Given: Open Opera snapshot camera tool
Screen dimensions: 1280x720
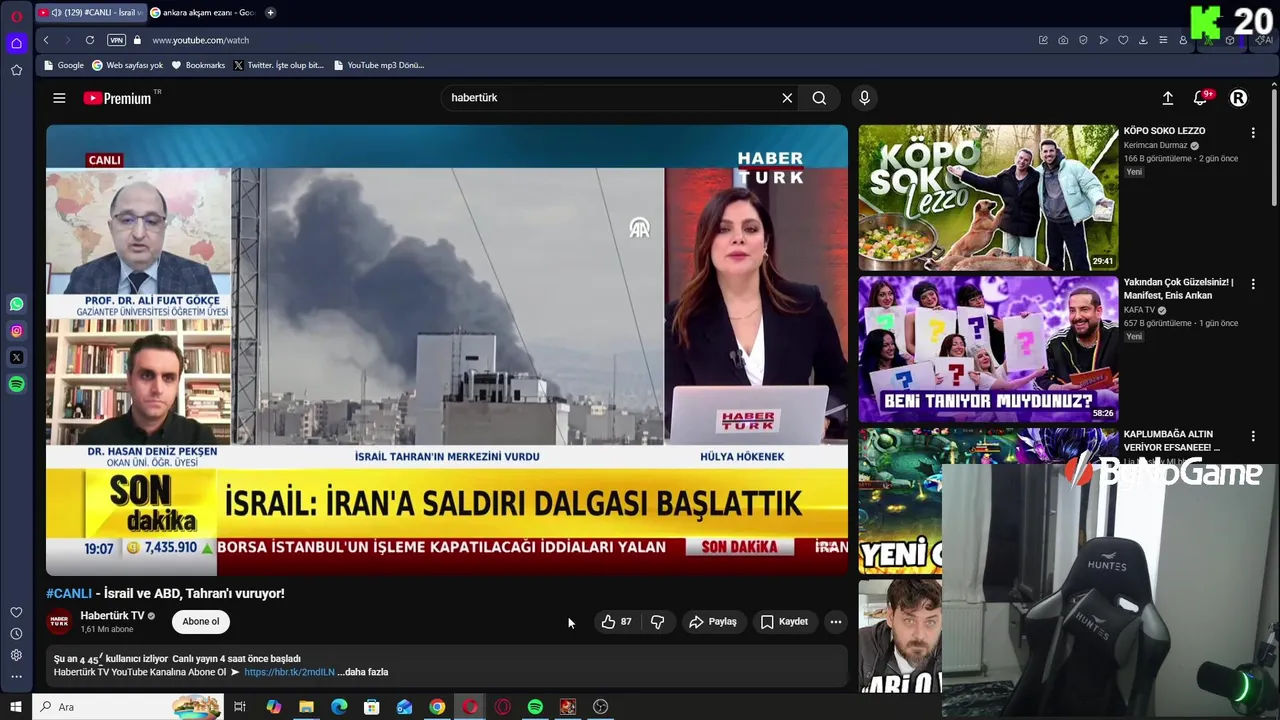Looking at the screenshot, I should 1063,40.
